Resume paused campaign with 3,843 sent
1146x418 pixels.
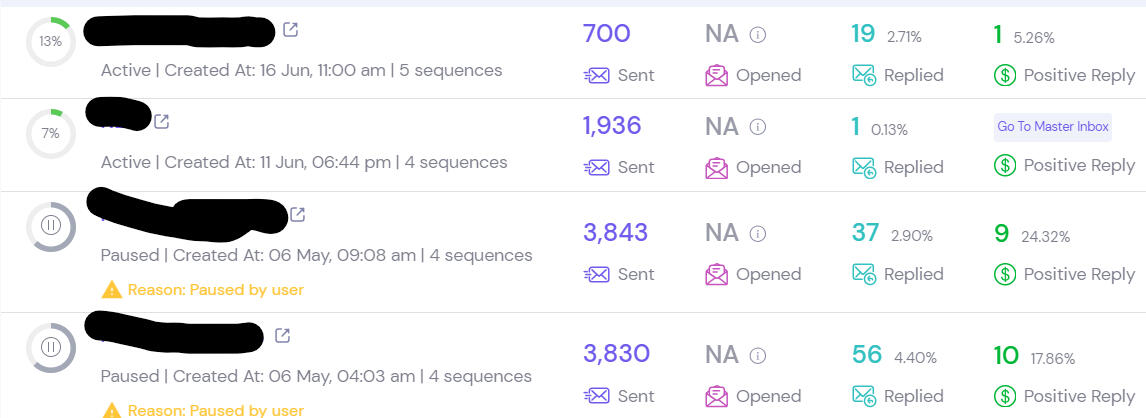coord(50,227)
